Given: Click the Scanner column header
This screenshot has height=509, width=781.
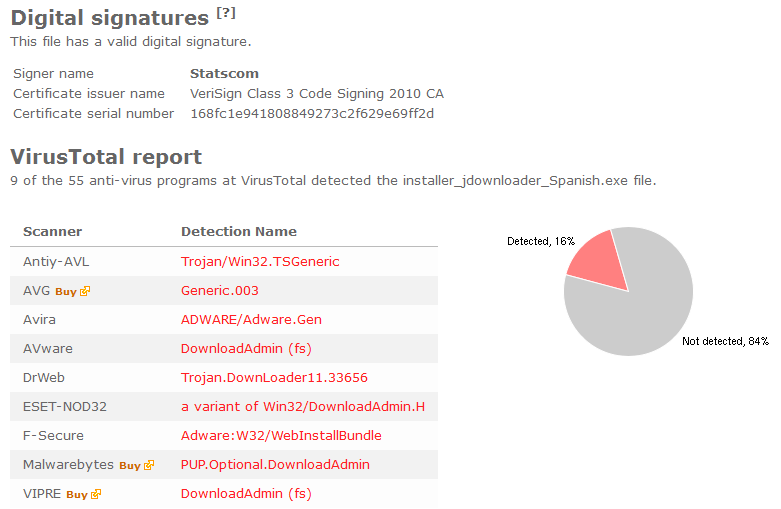Looking at the screenshot, I should coord(52,232).
